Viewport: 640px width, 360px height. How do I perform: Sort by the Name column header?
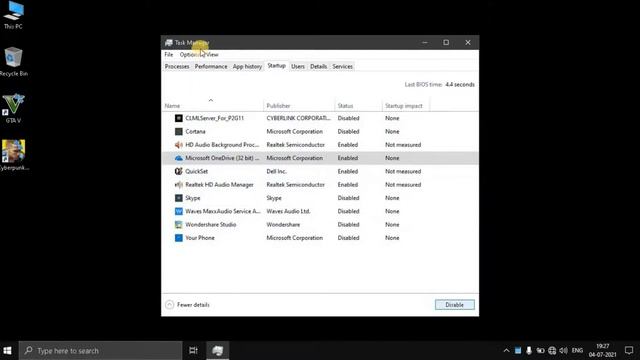coord(213,106)
